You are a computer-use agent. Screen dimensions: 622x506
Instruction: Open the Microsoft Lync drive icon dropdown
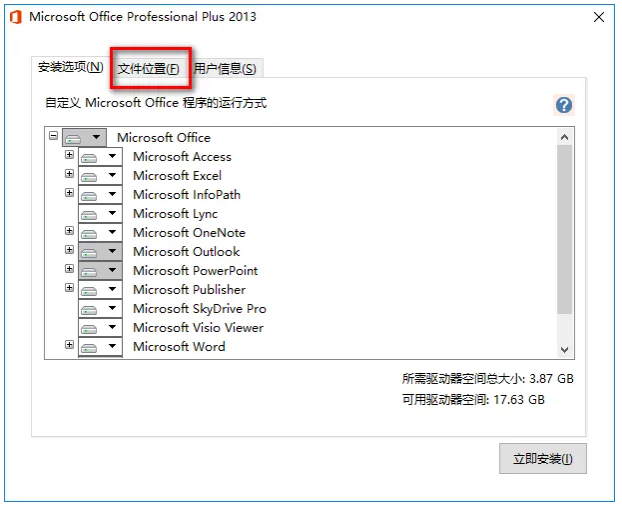pos(99,214)
